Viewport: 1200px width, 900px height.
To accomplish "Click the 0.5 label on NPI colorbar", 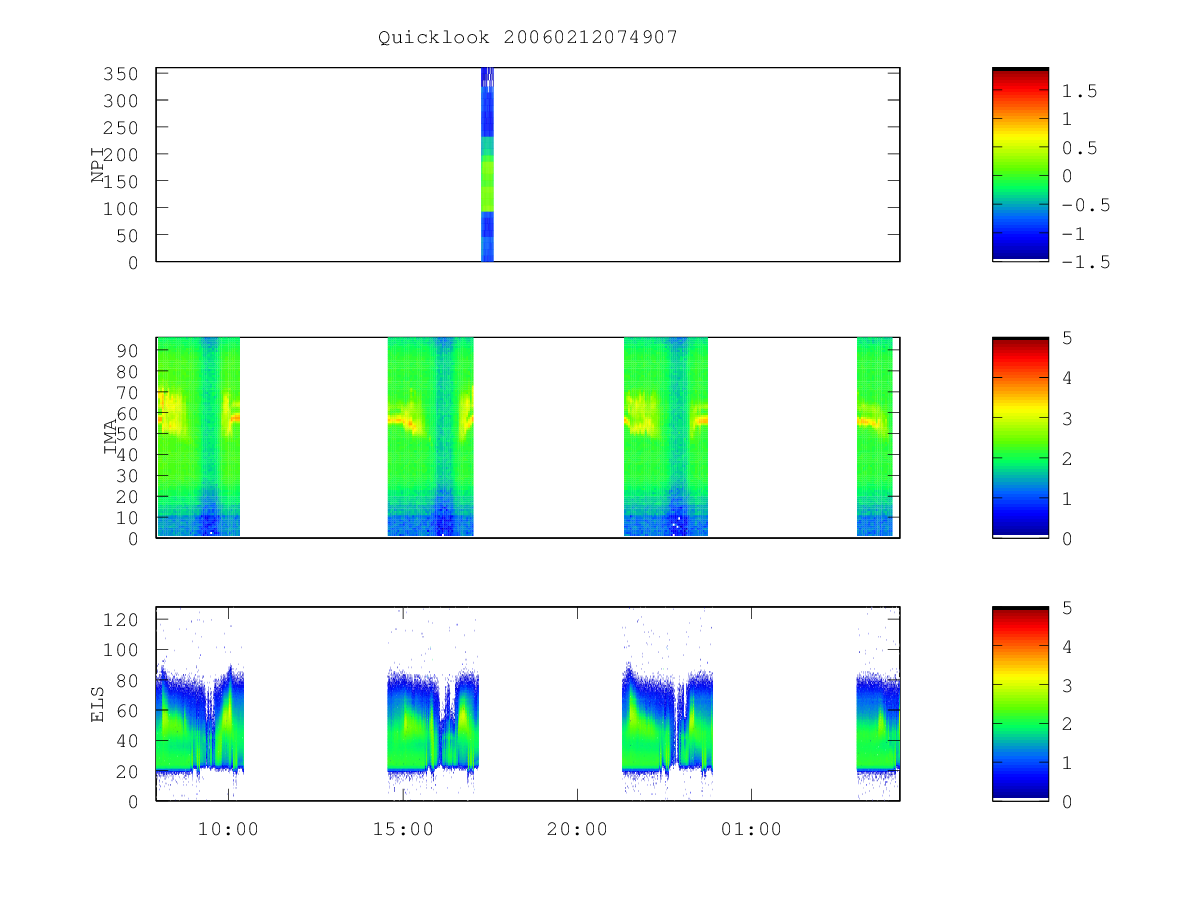I will coord(1080,148).
